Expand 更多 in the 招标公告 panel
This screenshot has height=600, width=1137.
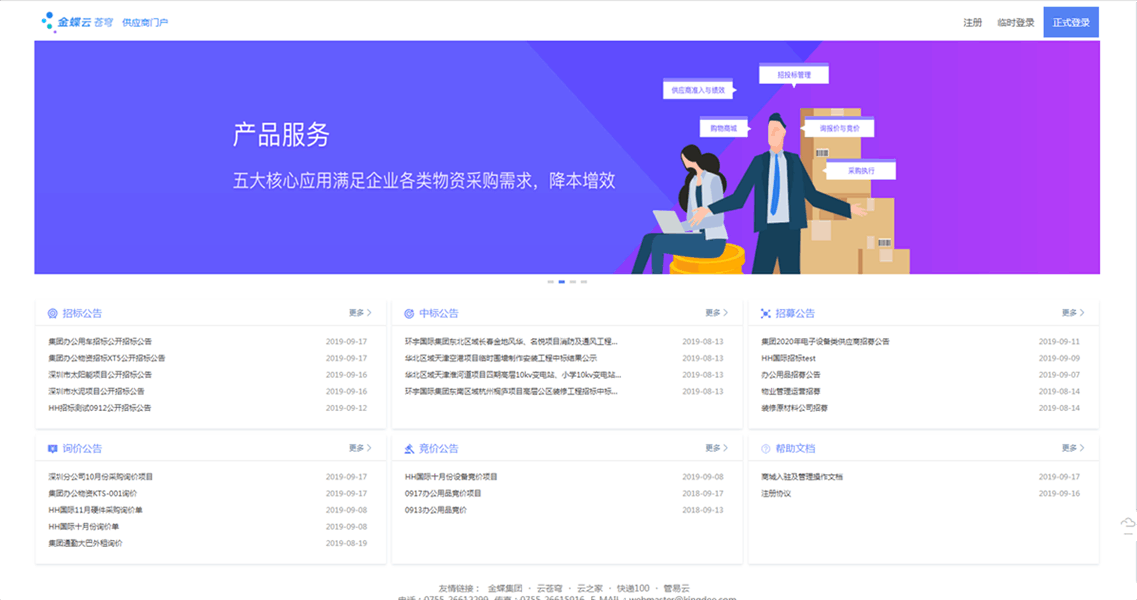click(360, 313)
